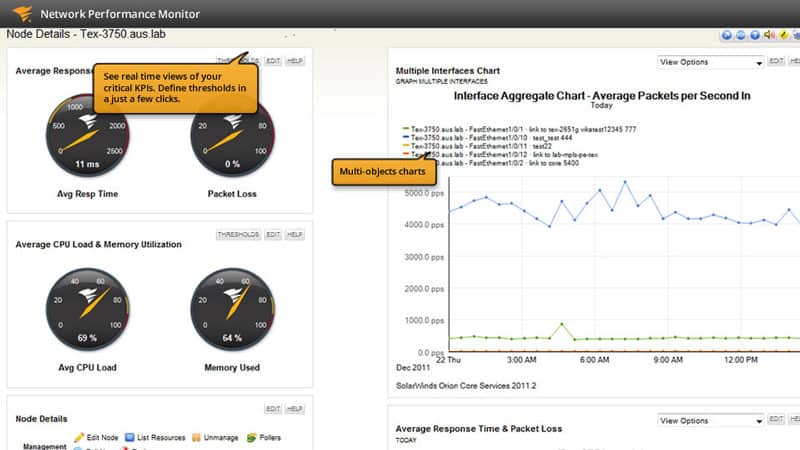Click legend entry 'FastEthernet1/0/1 - link to tex-2651g'
This screenshot has height=450, width=800.
523,130
